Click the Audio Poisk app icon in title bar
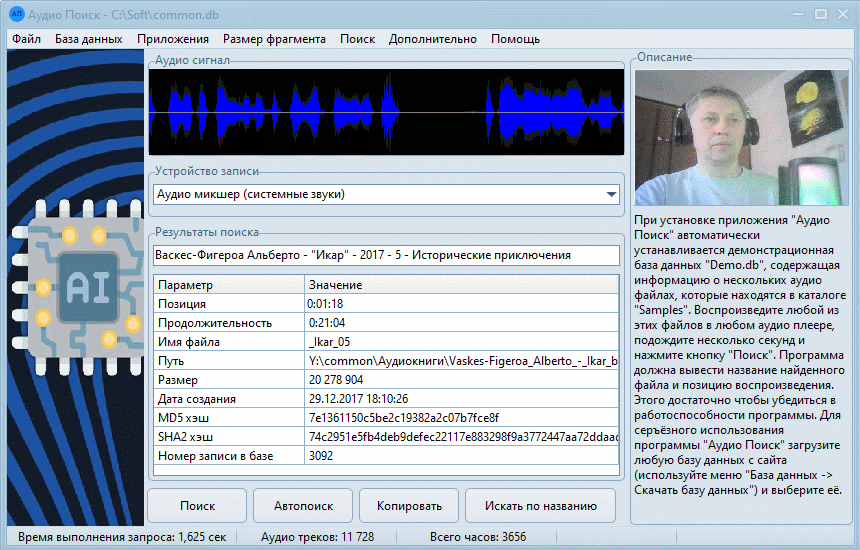Screen dimensions: 860x550 pyautogui.click(x=16, y=14)
